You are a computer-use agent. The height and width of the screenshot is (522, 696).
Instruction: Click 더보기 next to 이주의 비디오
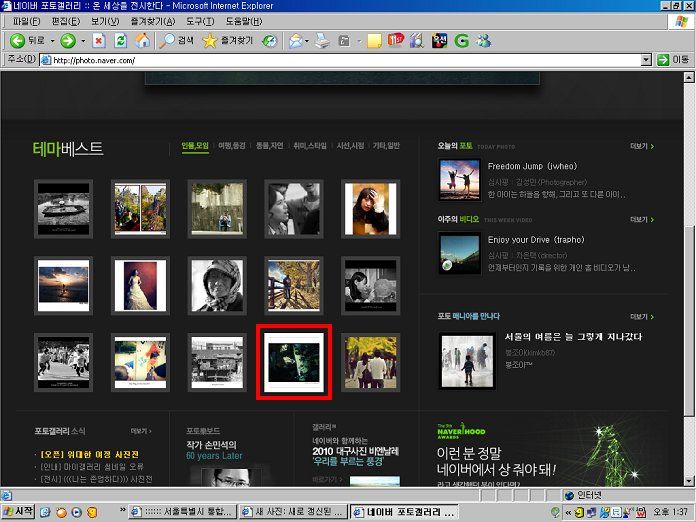[642, 219]
